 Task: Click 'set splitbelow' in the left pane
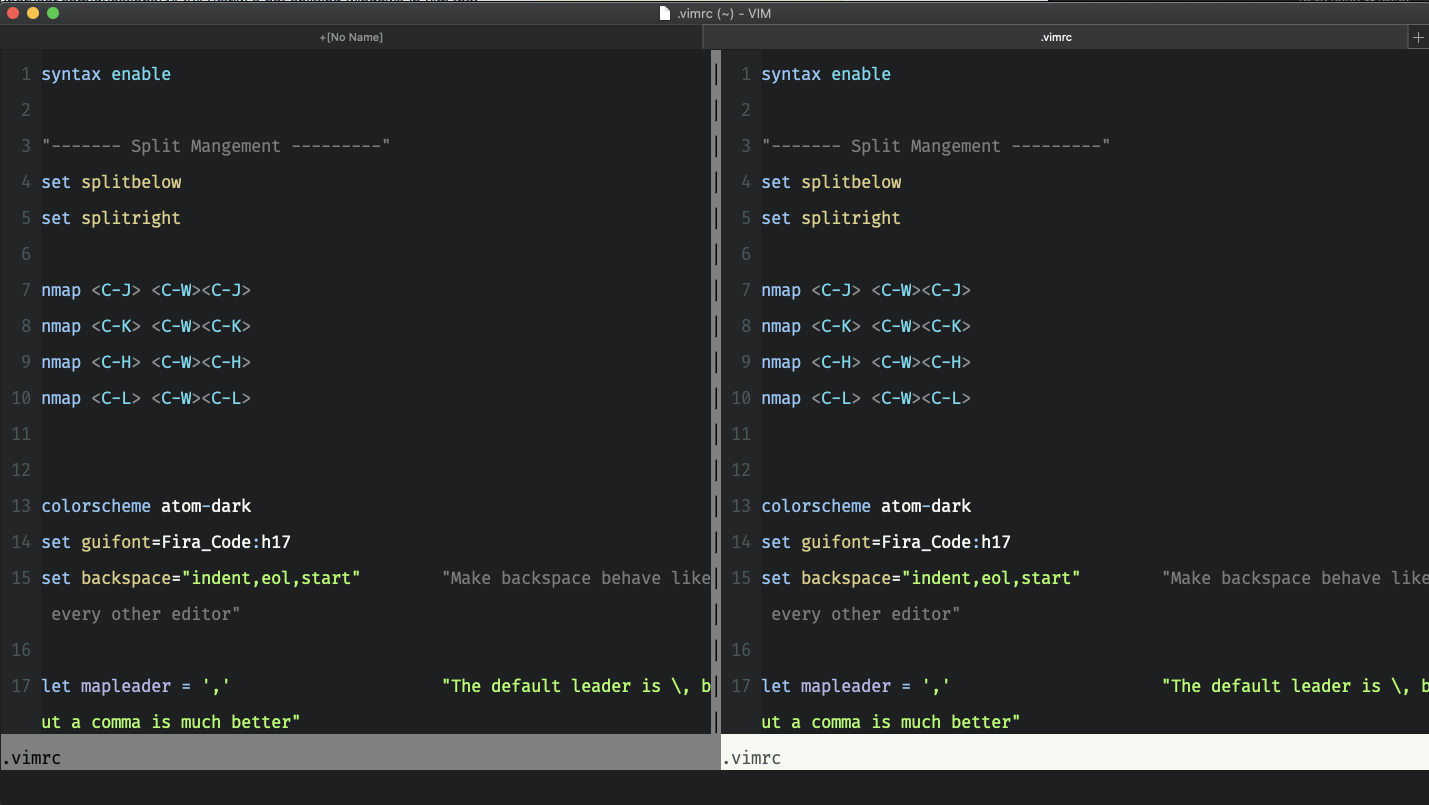[111, 182]
